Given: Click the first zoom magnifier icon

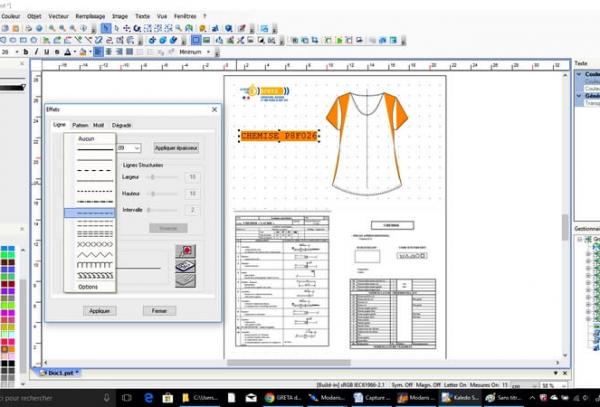Looking at the screenshot, I should point(52,28).
